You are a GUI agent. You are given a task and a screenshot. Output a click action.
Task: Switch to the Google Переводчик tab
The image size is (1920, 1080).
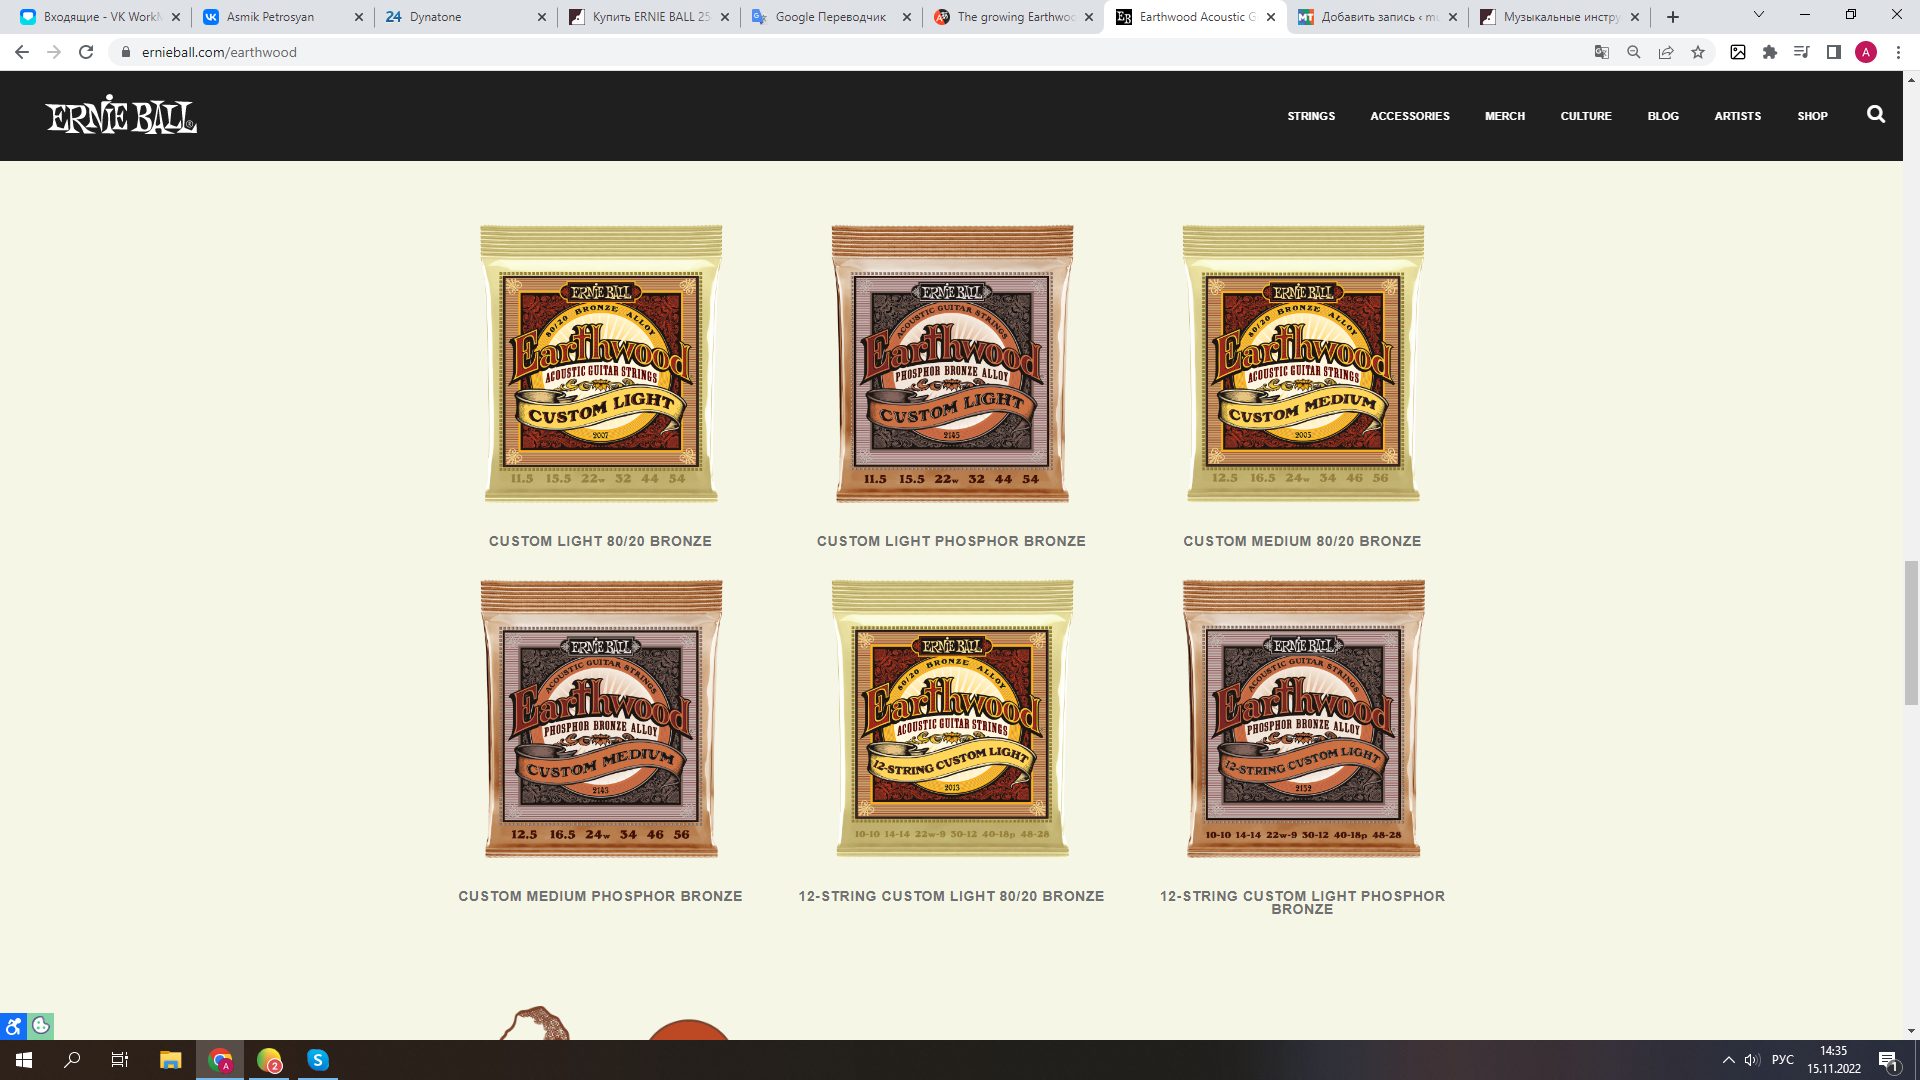[830, 17]
